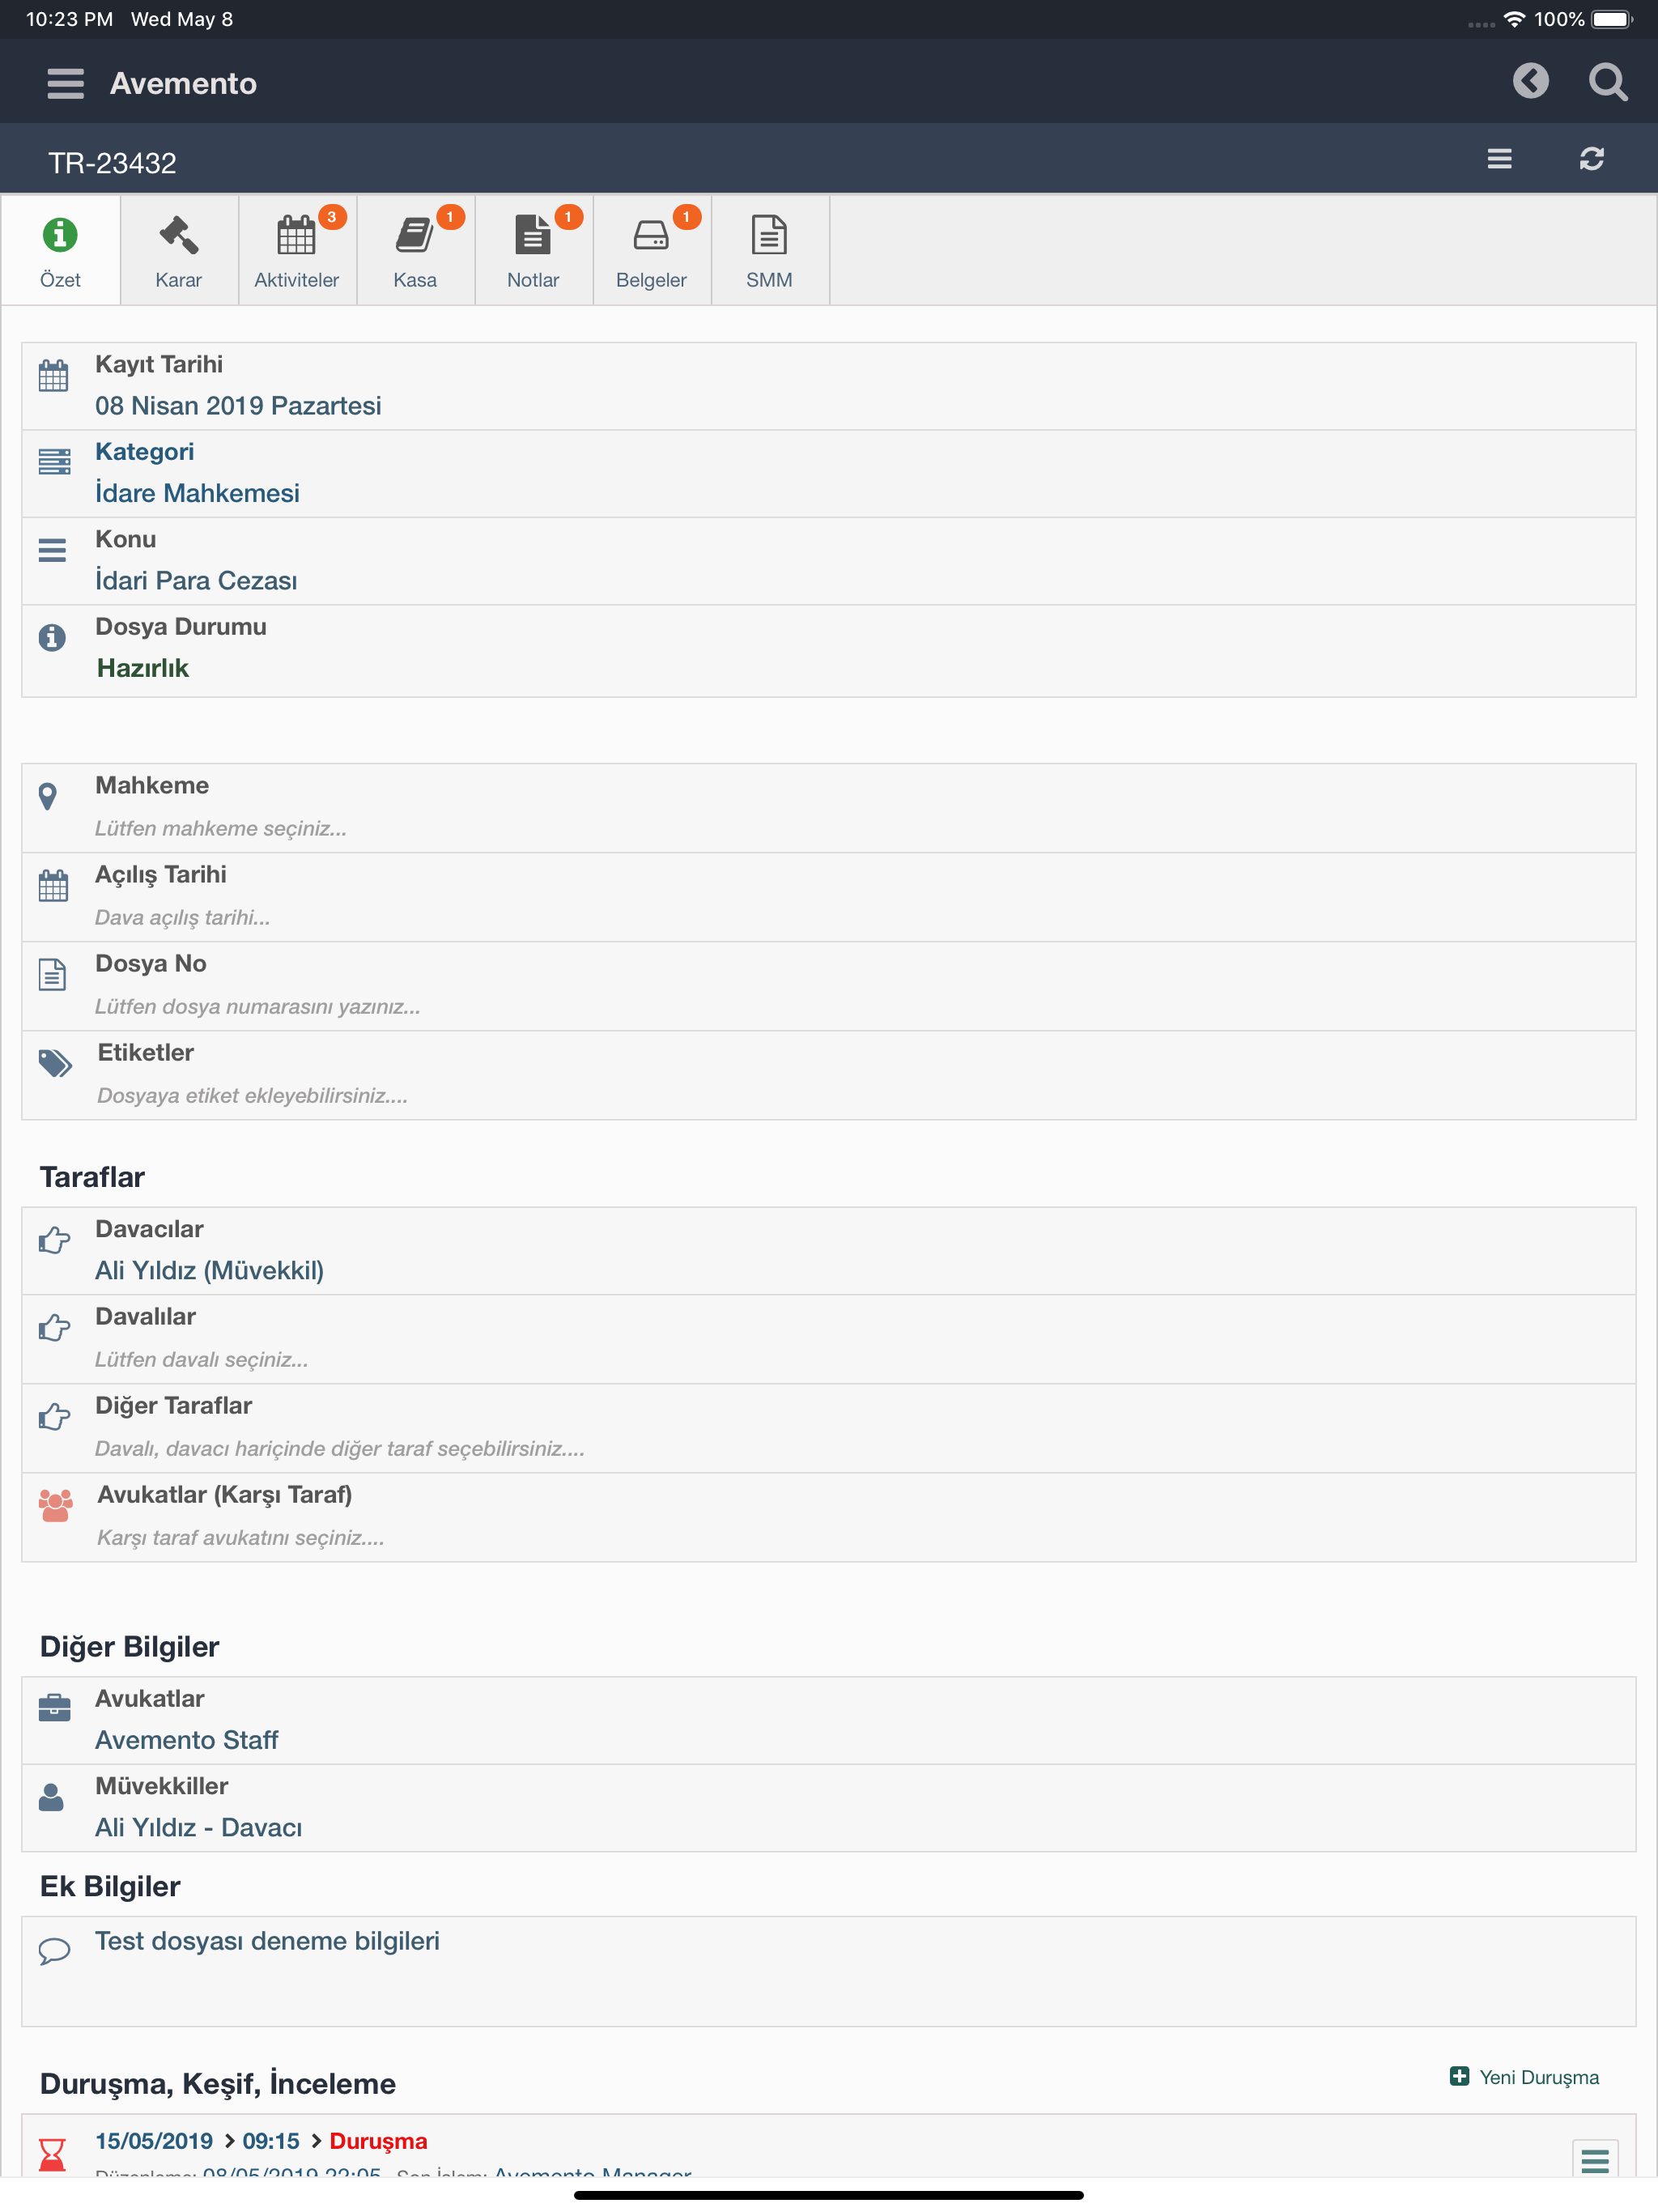Click the calendar icon beside Açılış Tarihi
Screen dimensions: 1658x2212
53,886
